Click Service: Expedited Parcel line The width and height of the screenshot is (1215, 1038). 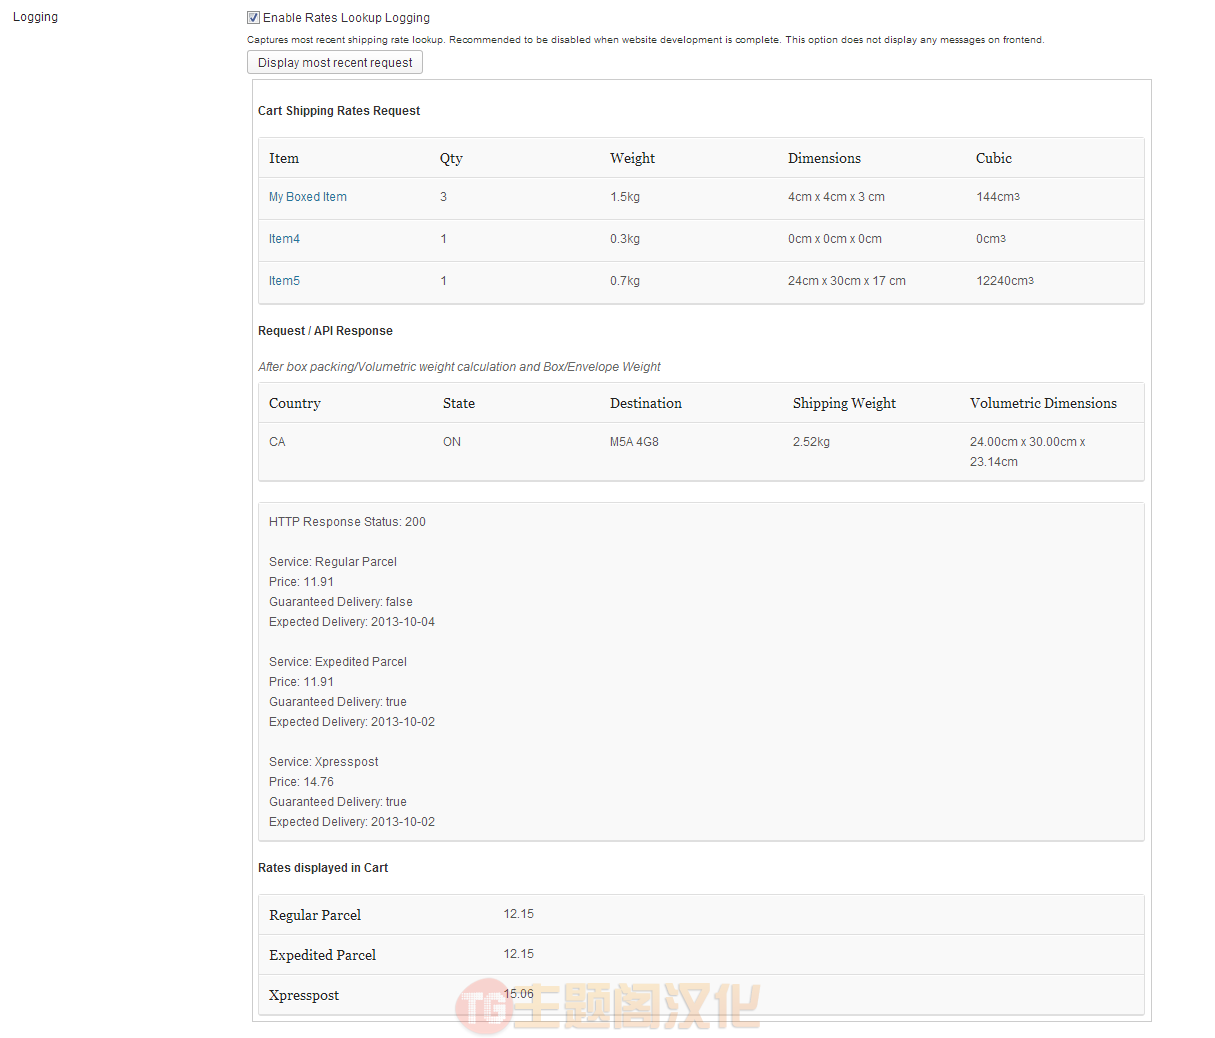(x=338, y=662)
